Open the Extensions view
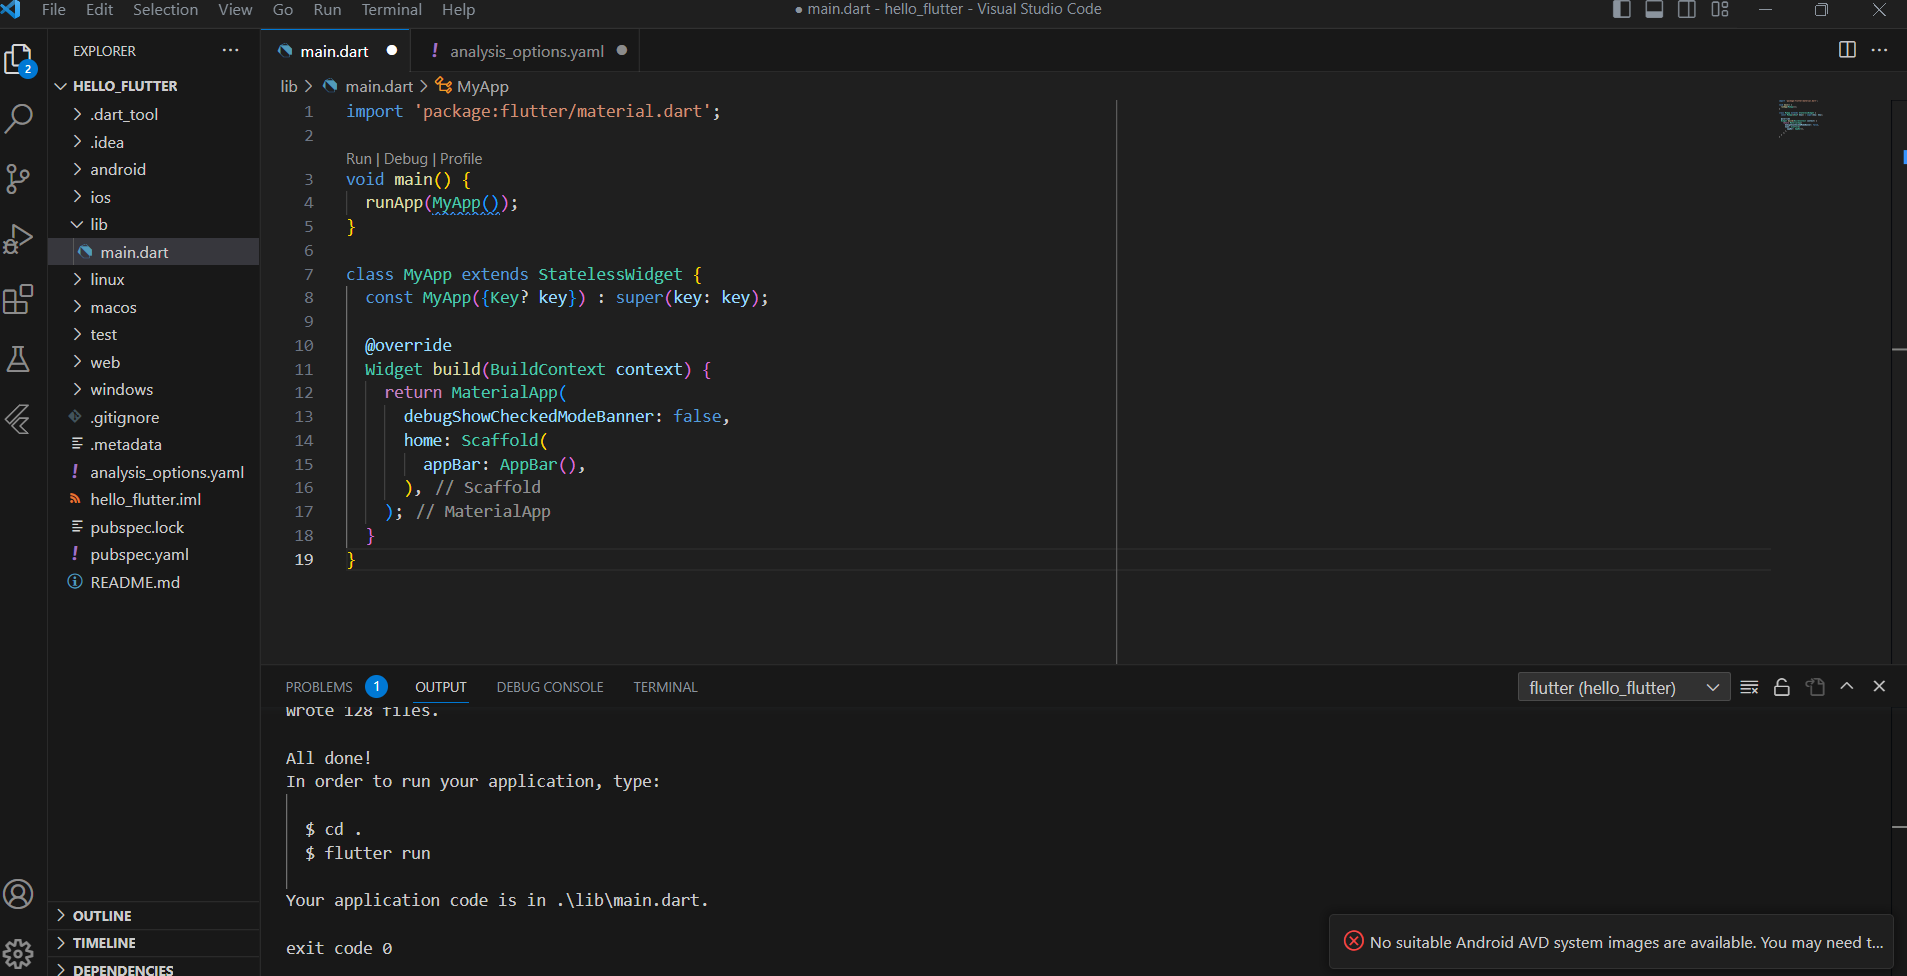 click(x=19, y=299)
